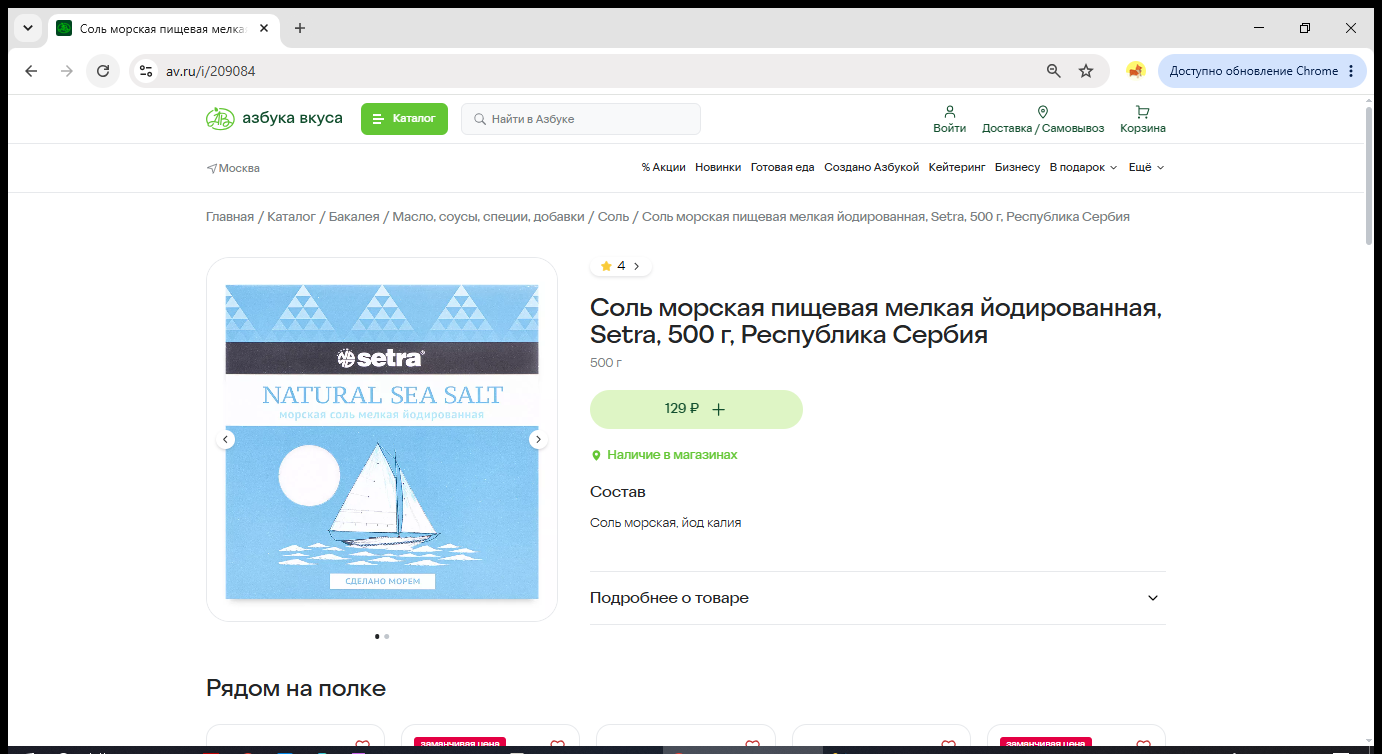Viewport: 1382px width, 754px height.
Task: Click the Setra sea salt product image
Action: [382, 442]
